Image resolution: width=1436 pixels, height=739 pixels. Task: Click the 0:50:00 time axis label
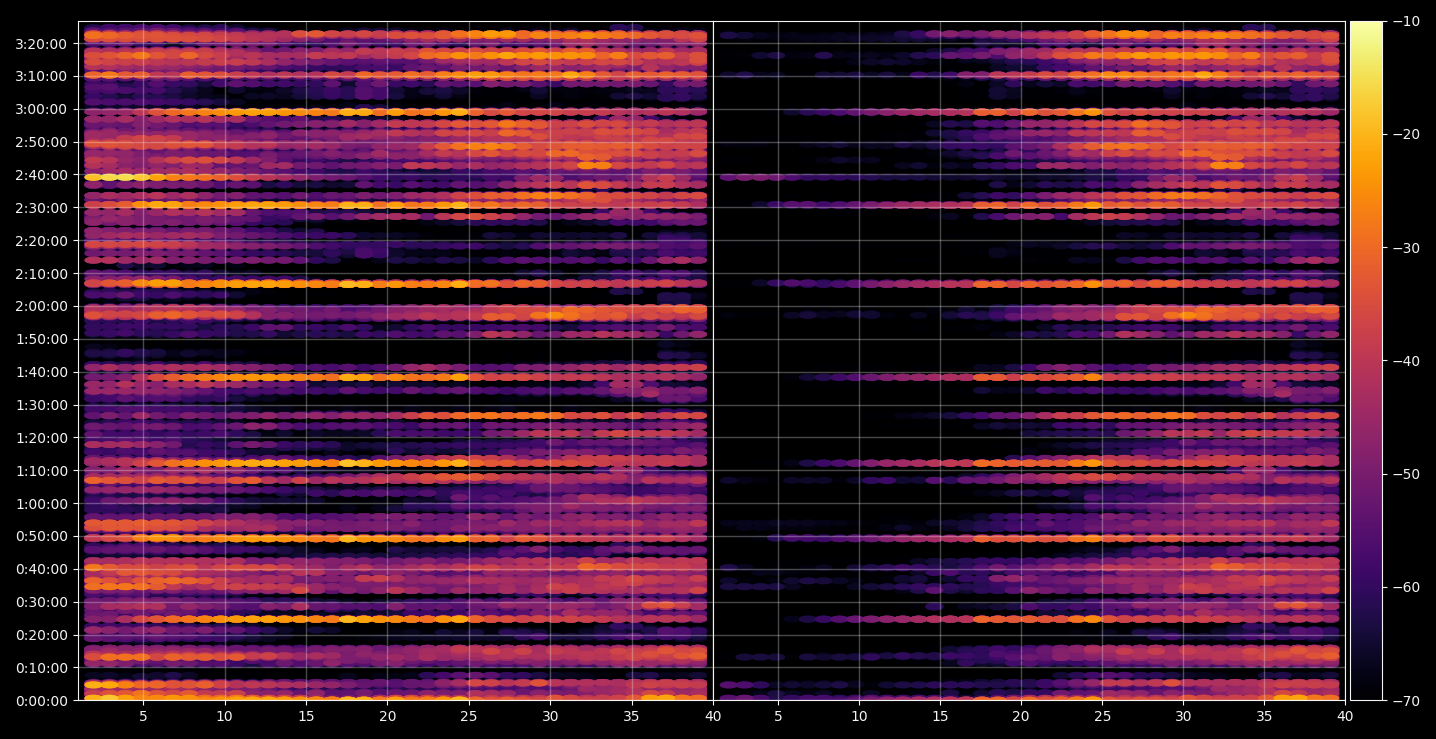coord(43,536)
